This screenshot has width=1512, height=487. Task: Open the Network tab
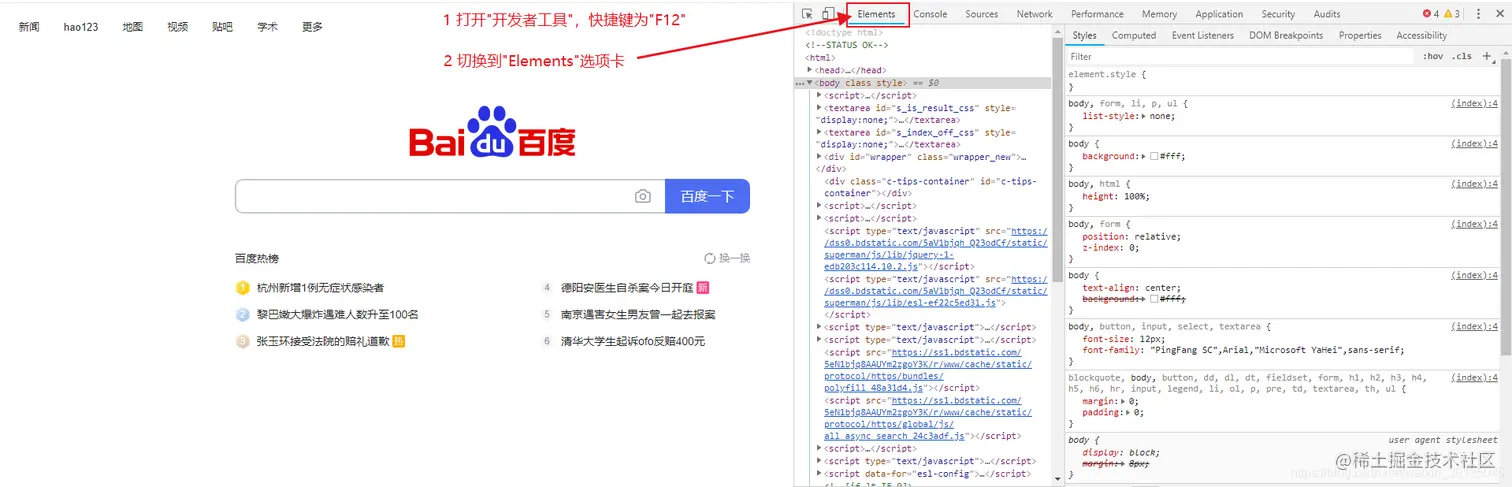1034,14
